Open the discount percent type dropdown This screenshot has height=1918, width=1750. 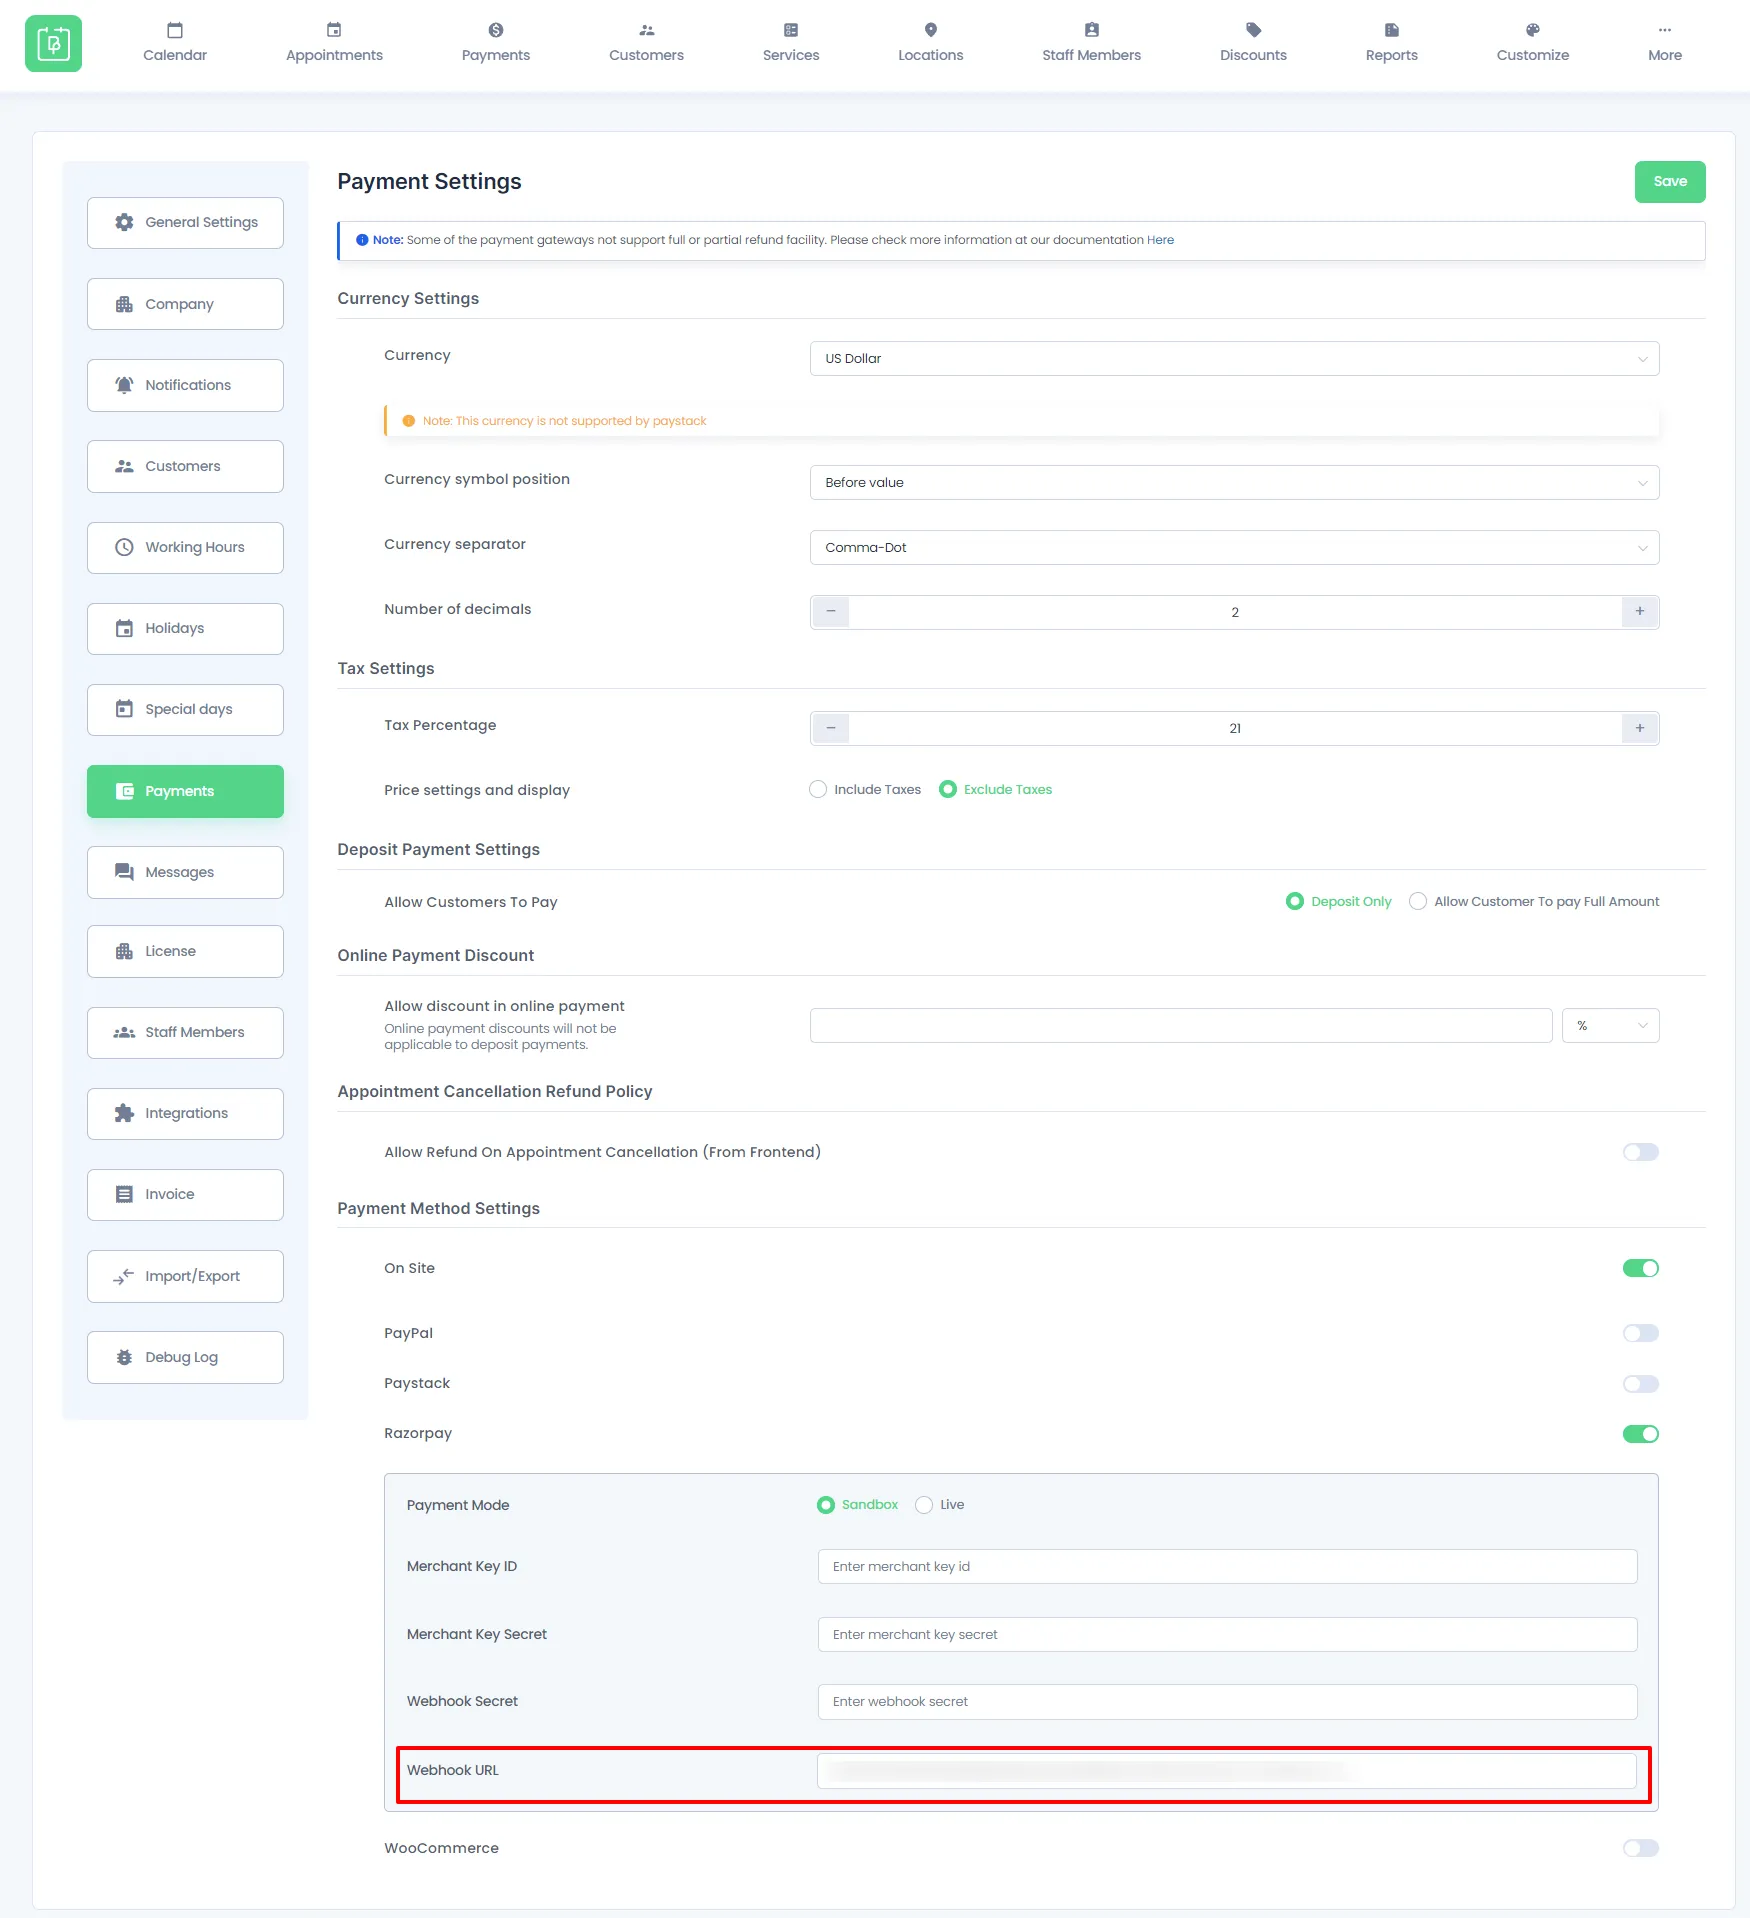click(1610, 1026)
